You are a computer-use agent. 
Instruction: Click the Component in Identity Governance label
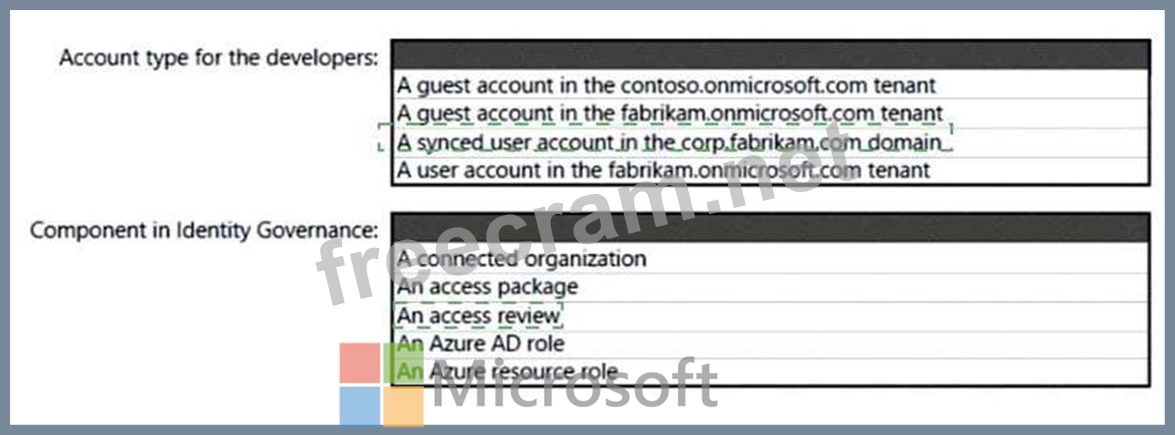pos(204,230)
